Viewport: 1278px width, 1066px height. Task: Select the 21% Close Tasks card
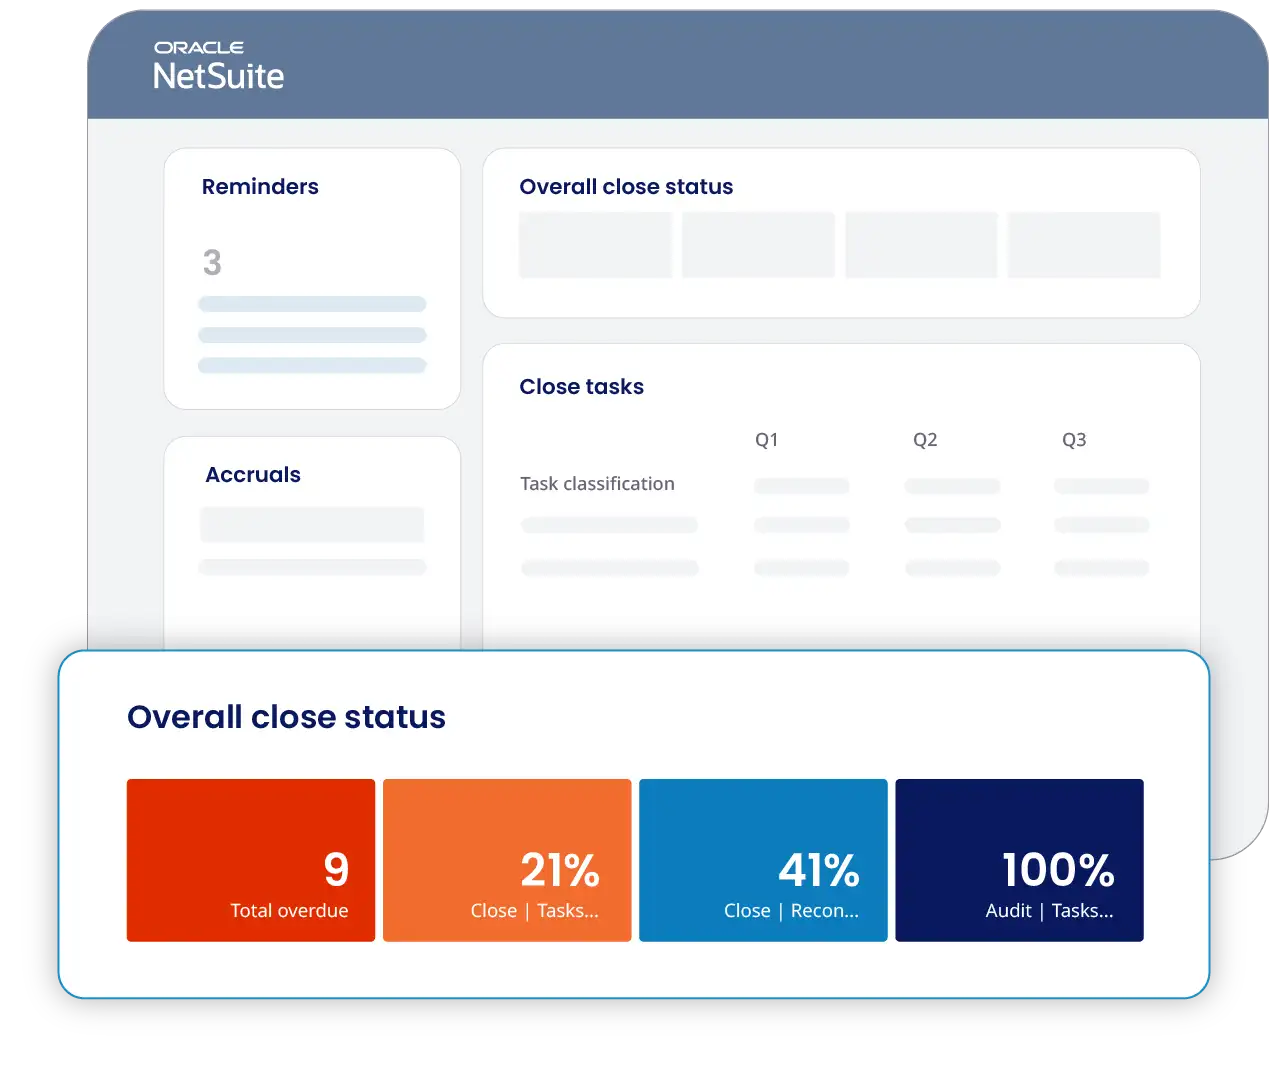[506, 860]
